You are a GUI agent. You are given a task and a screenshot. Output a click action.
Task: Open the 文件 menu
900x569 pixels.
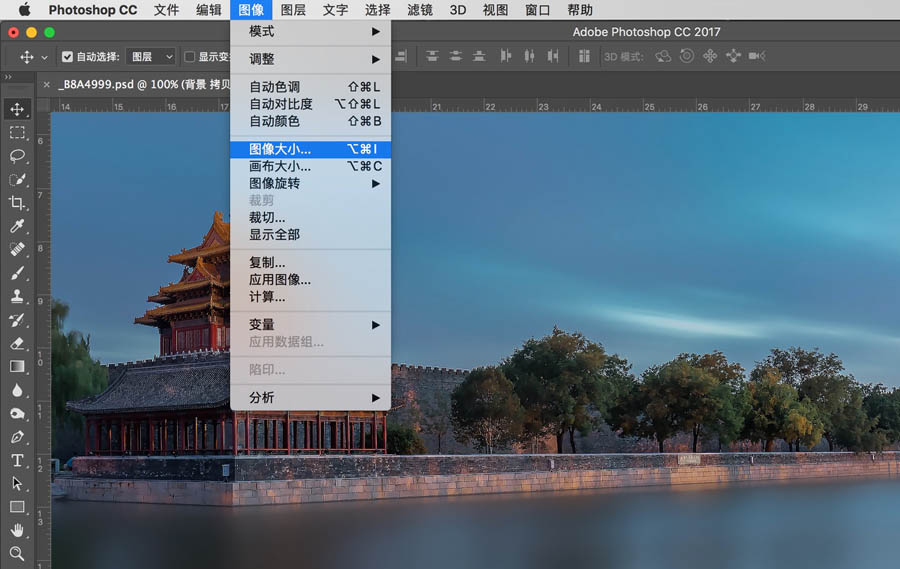[166, 10]
